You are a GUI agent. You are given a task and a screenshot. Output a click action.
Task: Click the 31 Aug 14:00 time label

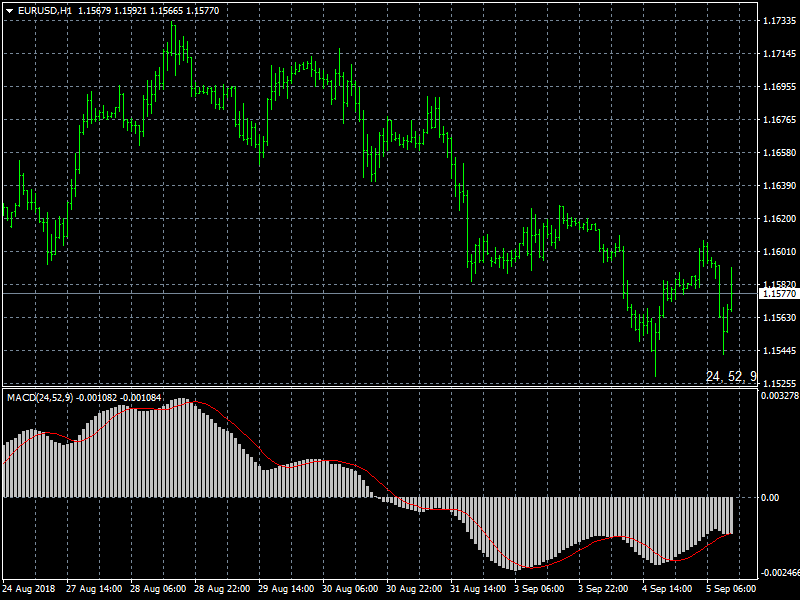click(478, 589)
